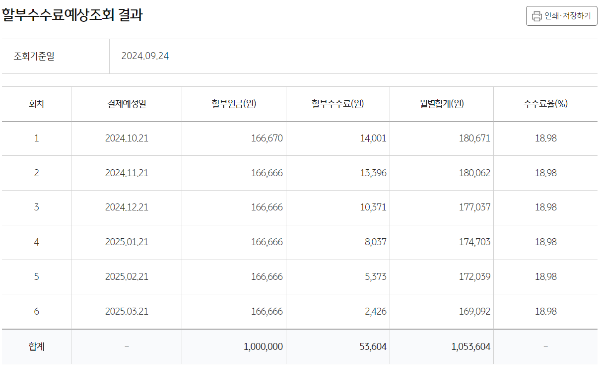The height and width of the screenshot is (365, 600).
Task: Click monthly total 180,062
Action: (475, 173)
